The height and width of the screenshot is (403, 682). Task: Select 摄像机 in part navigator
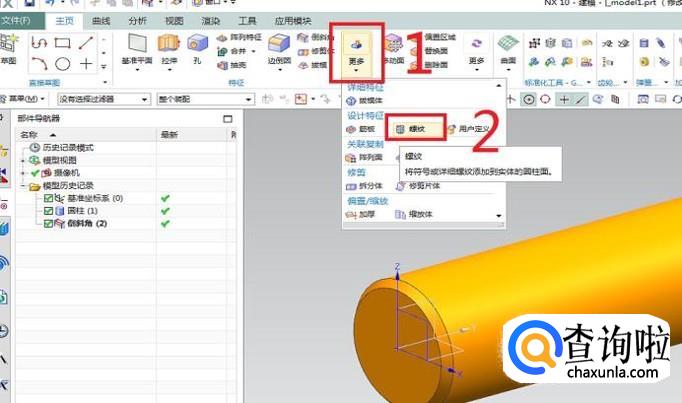click(66, 173)
